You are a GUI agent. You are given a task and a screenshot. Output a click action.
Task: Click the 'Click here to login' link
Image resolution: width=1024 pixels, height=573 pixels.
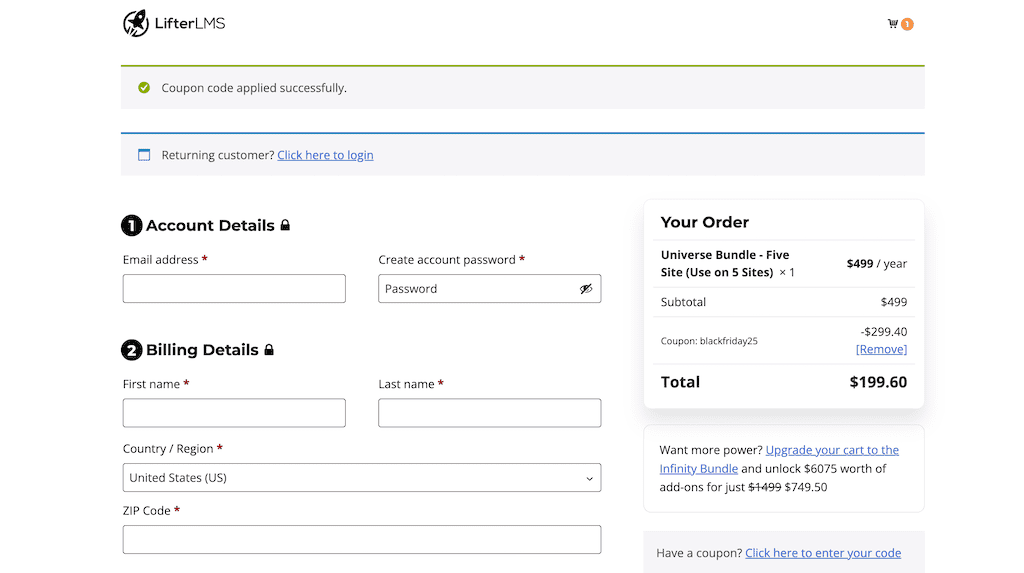pos(325,155)
